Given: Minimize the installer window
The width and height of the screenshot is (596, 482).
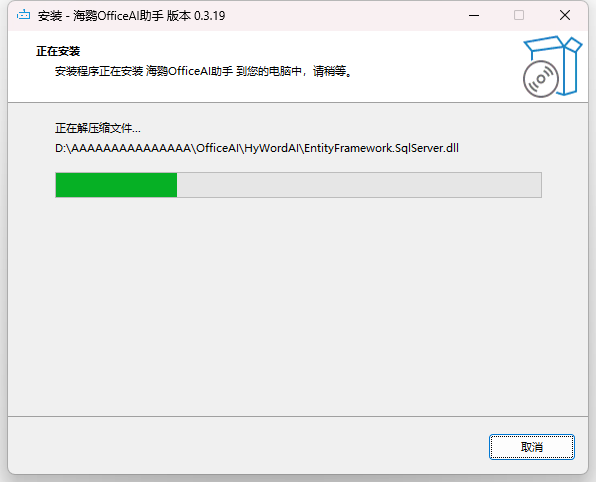Looking at the screenshot, I should tap(474, 16).
